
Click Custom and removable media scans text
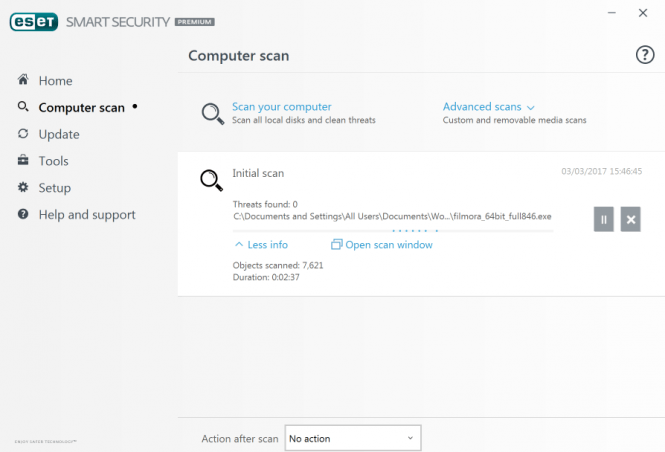tap(514, 120)
